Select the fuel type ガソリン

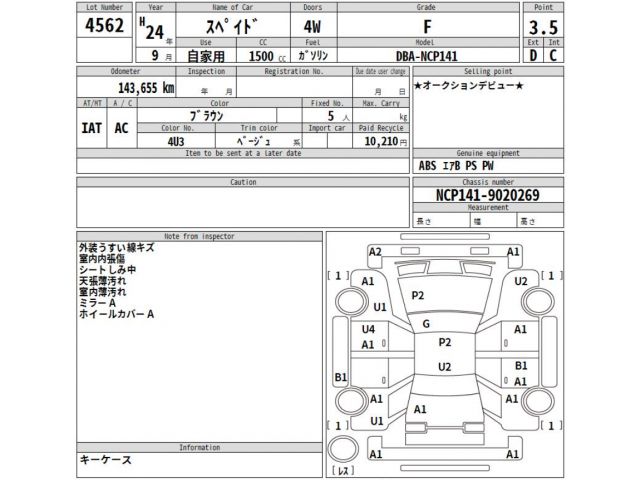tap(313, 55)
